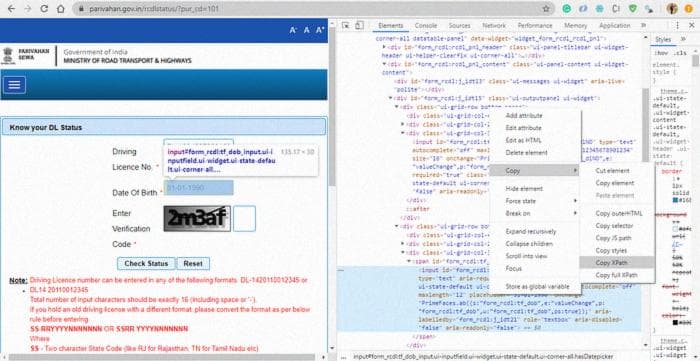The image size is (700, 361).
Task: Click the Date Of Birth input field
Action: pos(198,188)
